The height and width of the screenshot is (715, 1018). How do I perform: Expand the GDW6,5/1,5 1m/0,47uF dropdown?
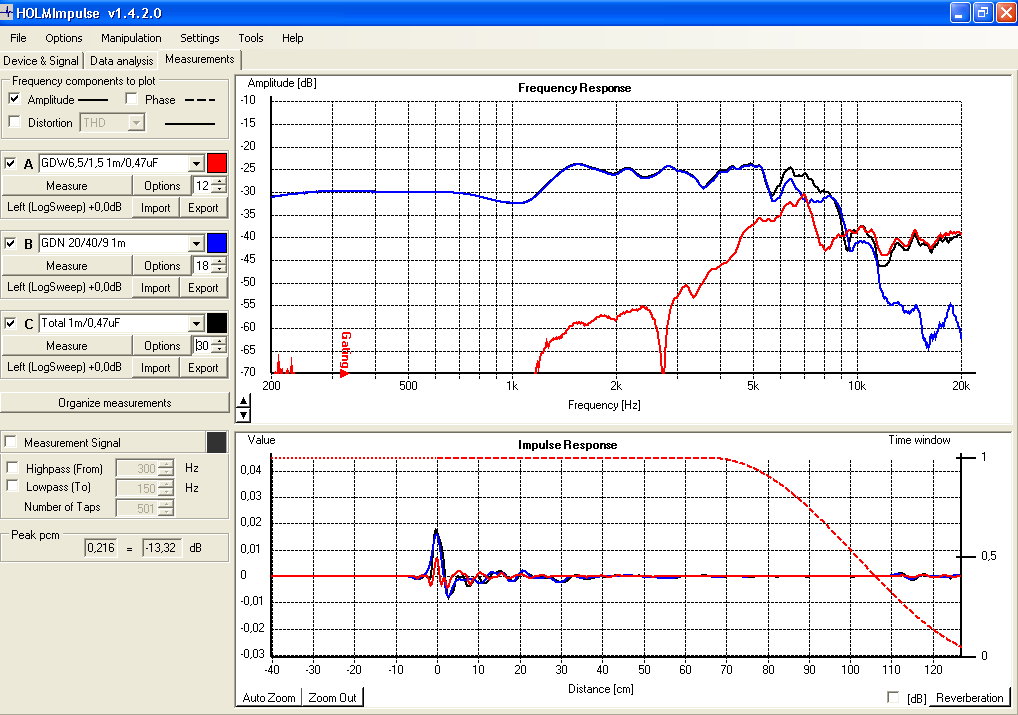coord(197,164)
